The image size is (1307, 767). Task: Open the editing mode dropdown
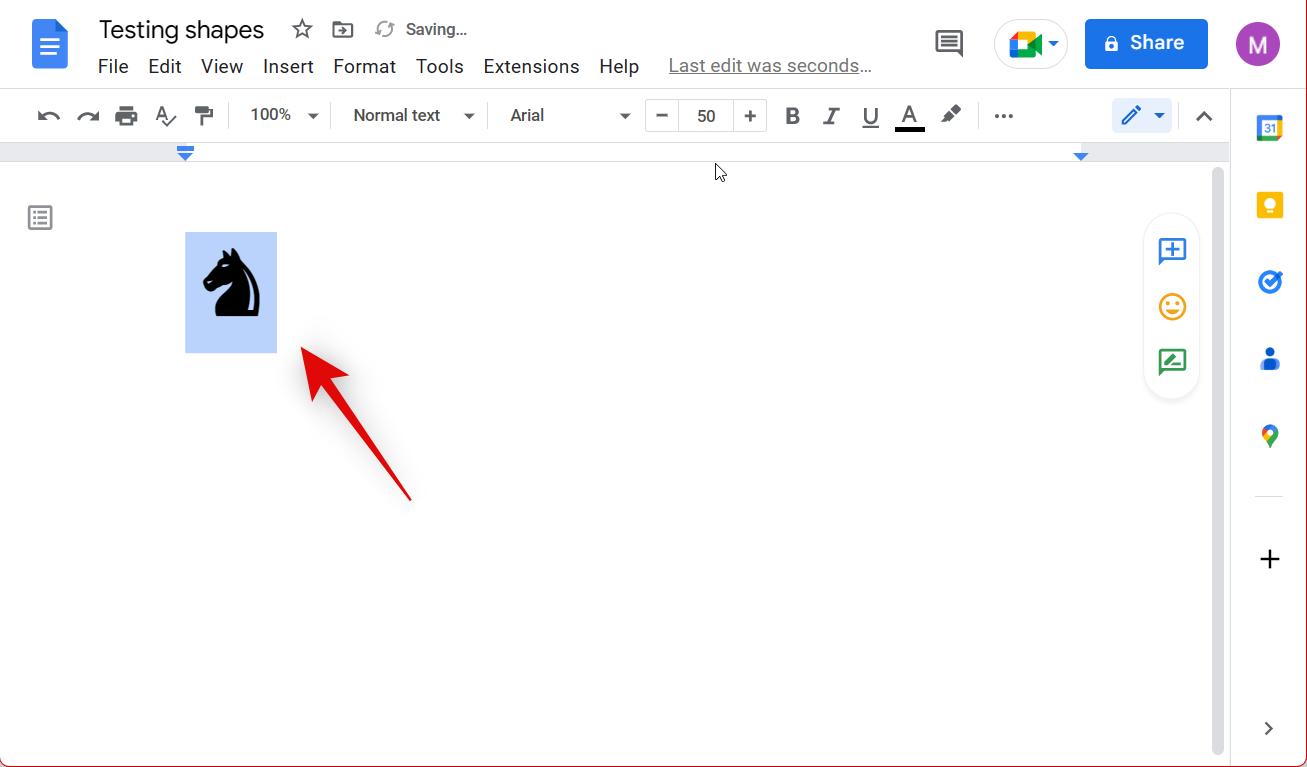(1142, 116)
